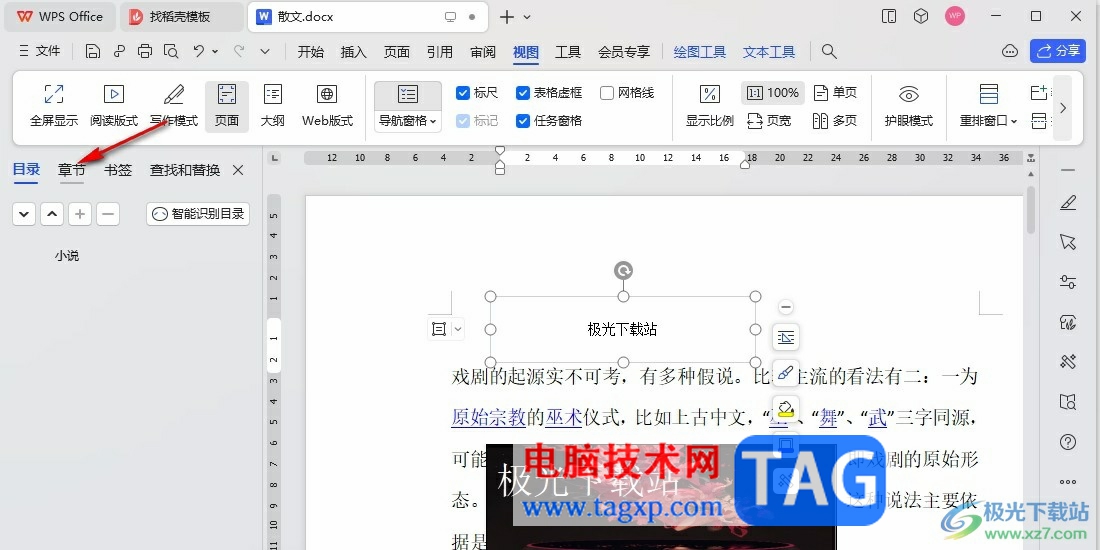Open the undo history dropdown arrow

(215, 51)
